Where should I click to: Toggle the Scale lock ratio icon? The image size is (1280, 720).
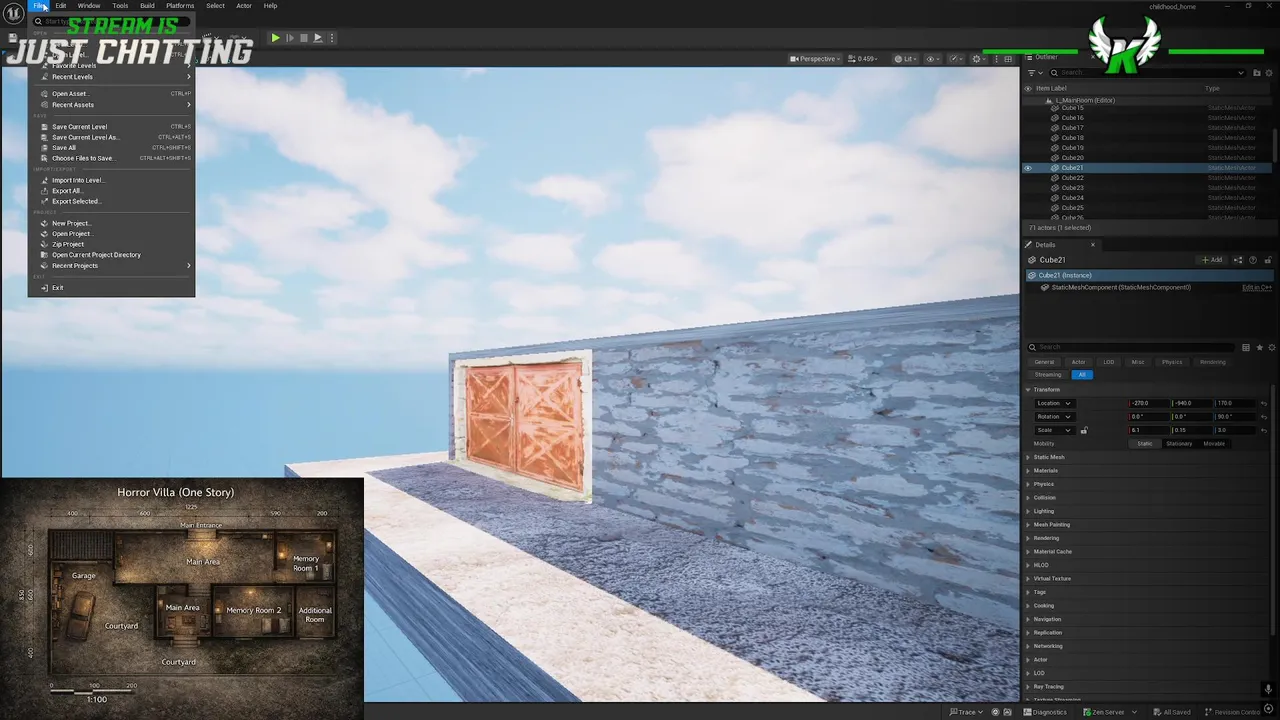pos(1084,430)
